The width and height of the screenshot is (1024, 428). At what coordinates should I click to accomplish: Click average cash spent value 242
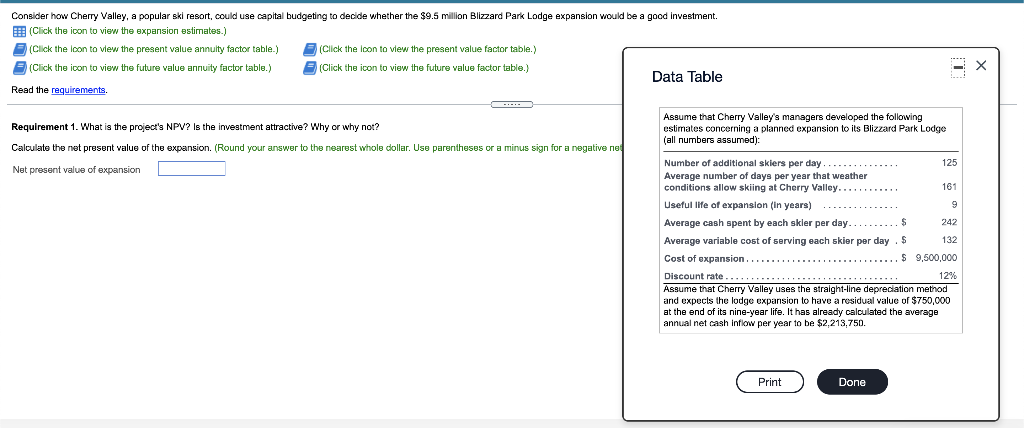click(949, 222)
